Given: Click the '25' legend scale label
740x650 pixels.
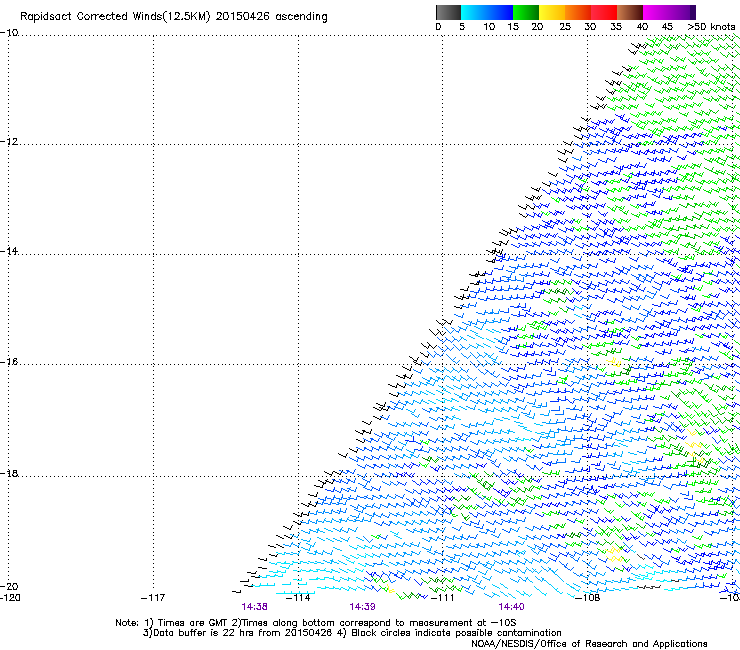Looking at the screenshot, I should point(564,27).
